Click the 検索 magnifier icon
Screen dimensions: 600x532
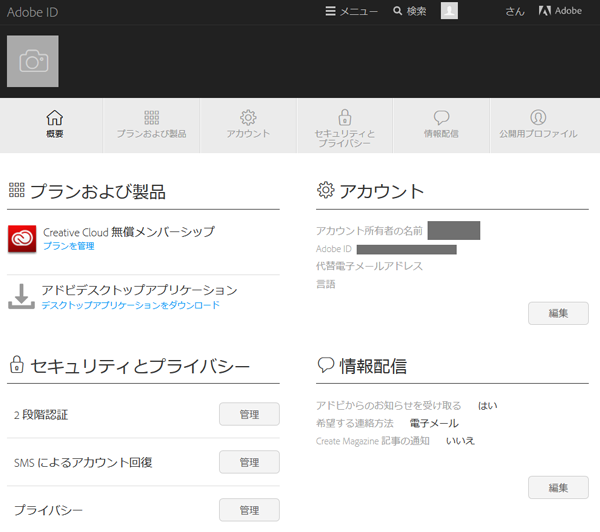pos(398,11)
